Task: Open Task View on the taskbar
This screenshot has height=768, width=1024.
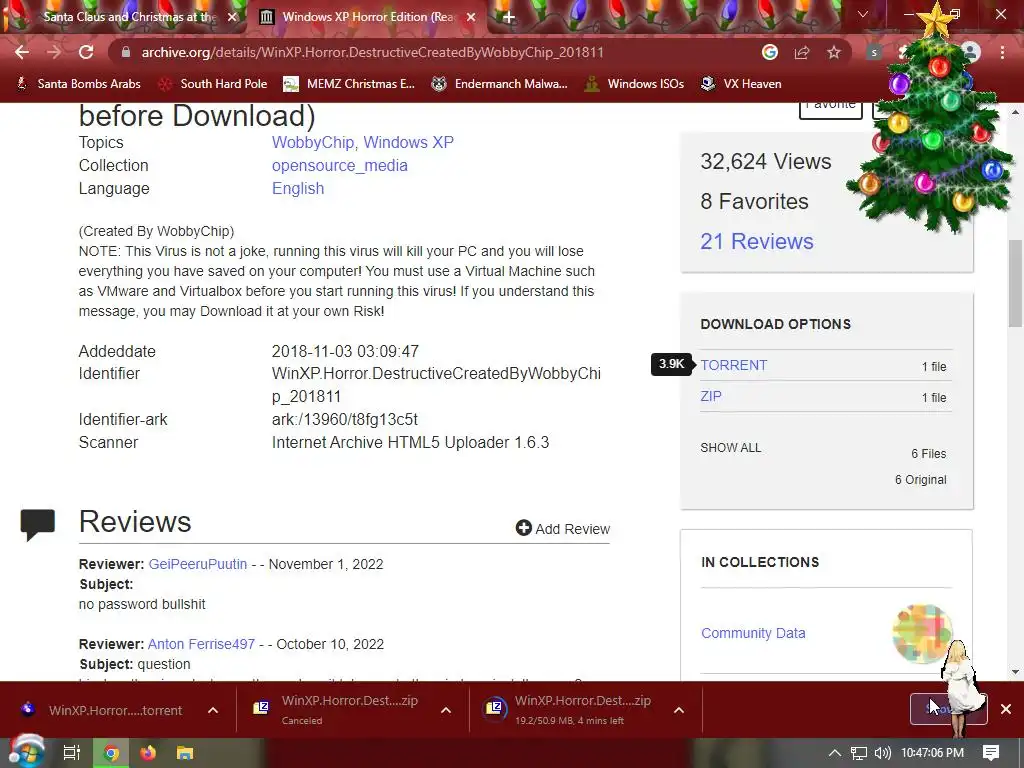Action: point(71,753)
